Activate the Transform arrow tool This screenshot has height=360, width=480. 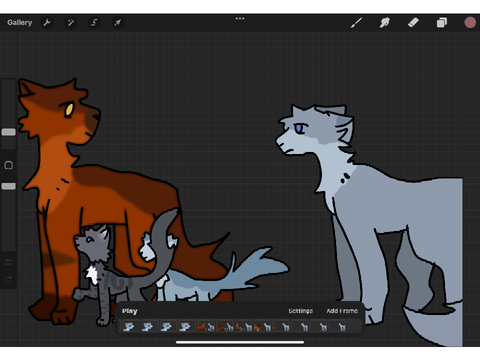point(117,23)
